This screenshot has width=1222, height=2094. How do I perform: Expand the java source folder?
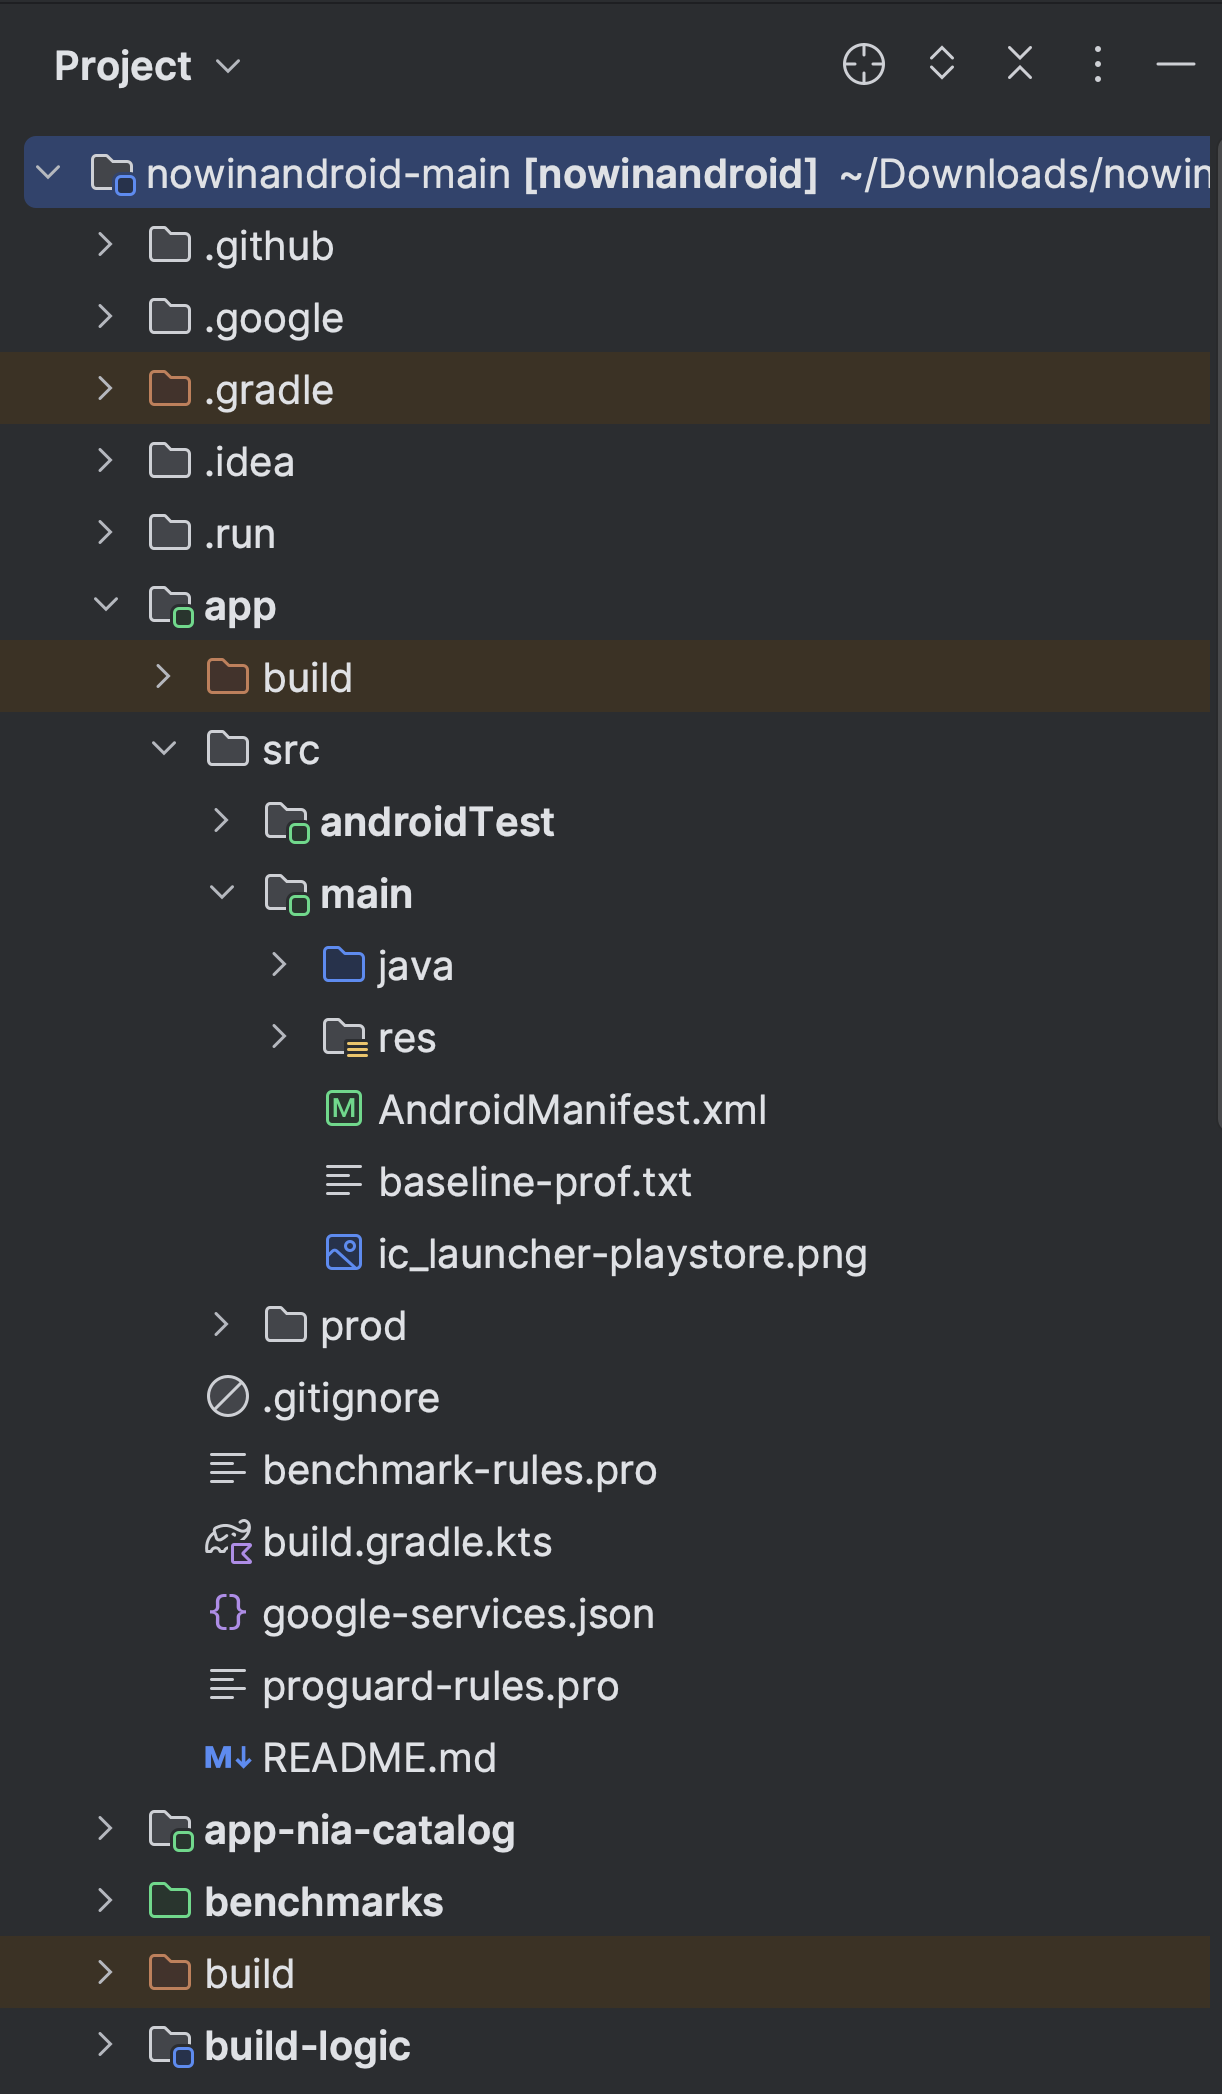[279, 965]
